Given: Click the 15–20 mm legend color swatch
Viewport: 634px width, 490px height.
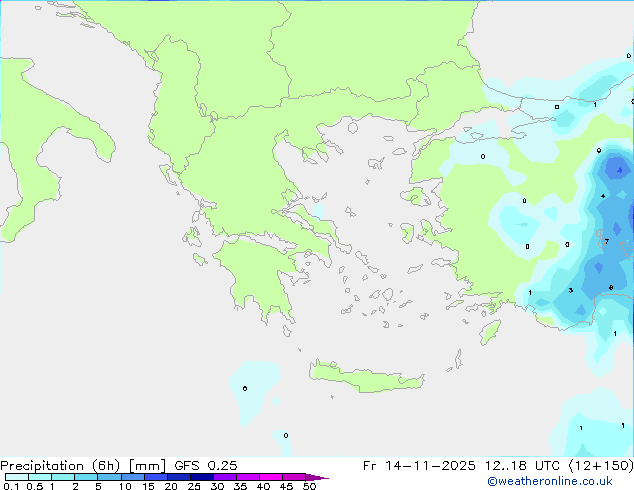Looking at the screenshot, I should [x=155, y=477].
